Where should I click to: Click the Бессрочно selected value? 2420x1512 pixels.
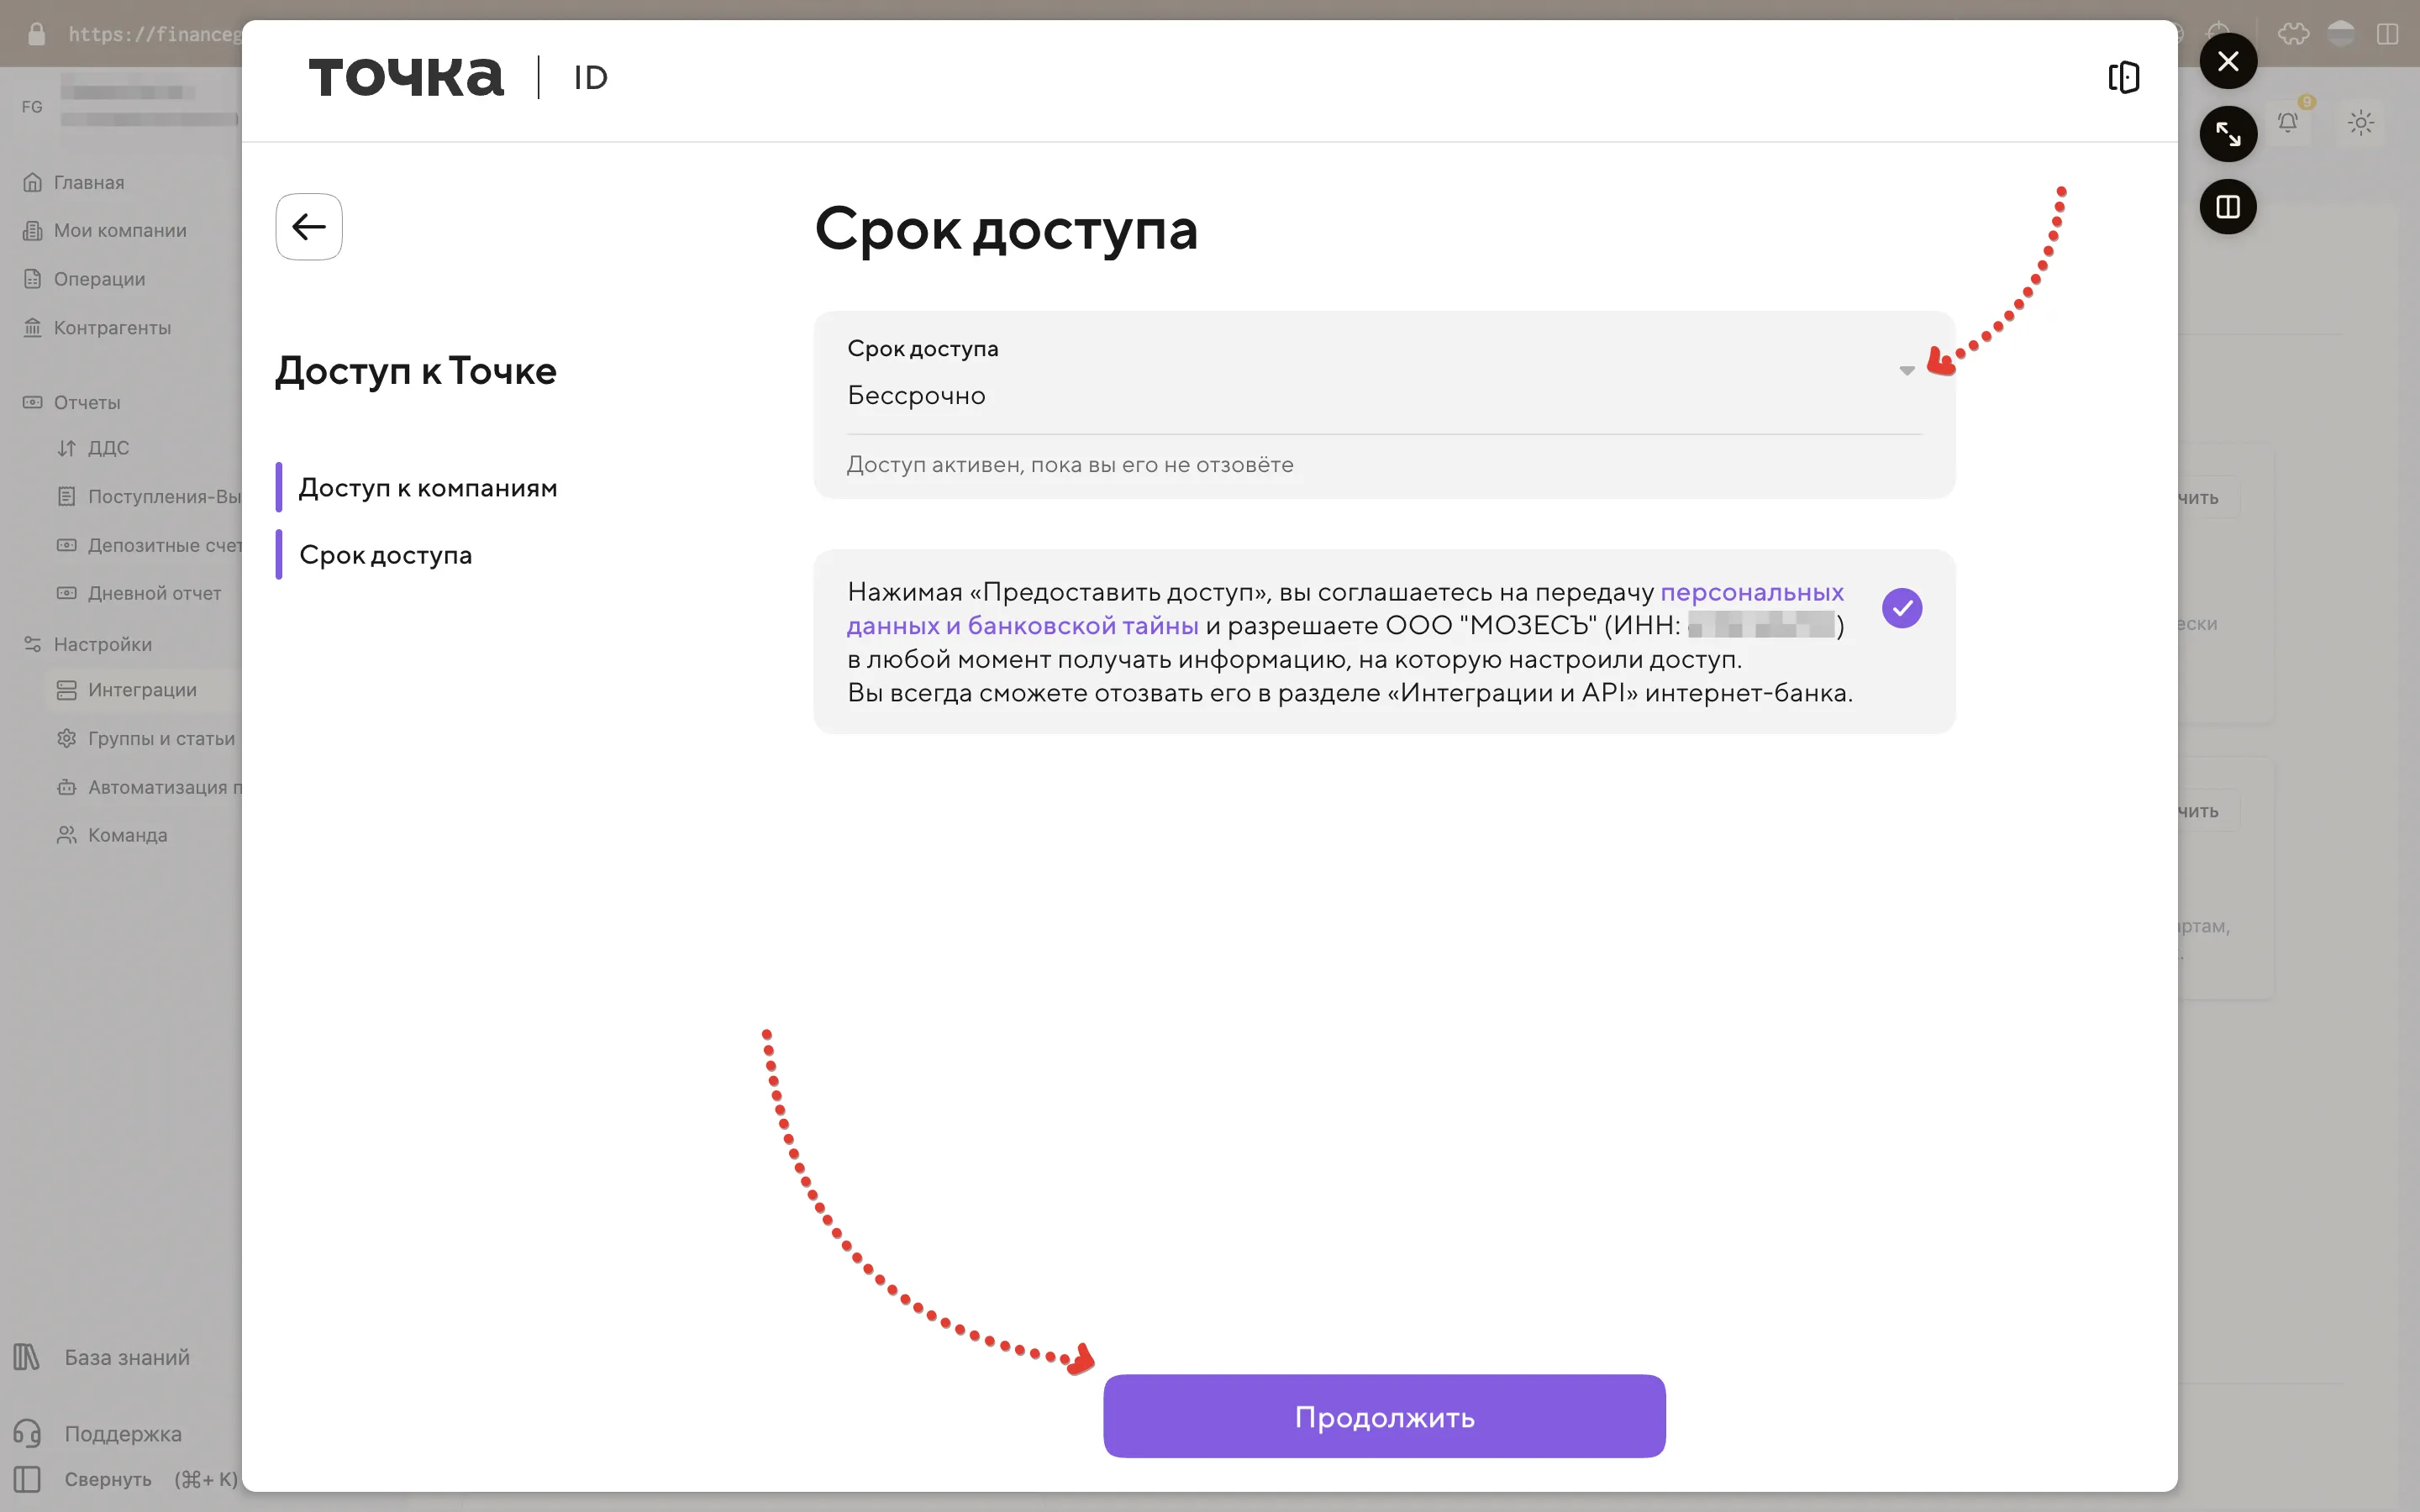[916, 396]
